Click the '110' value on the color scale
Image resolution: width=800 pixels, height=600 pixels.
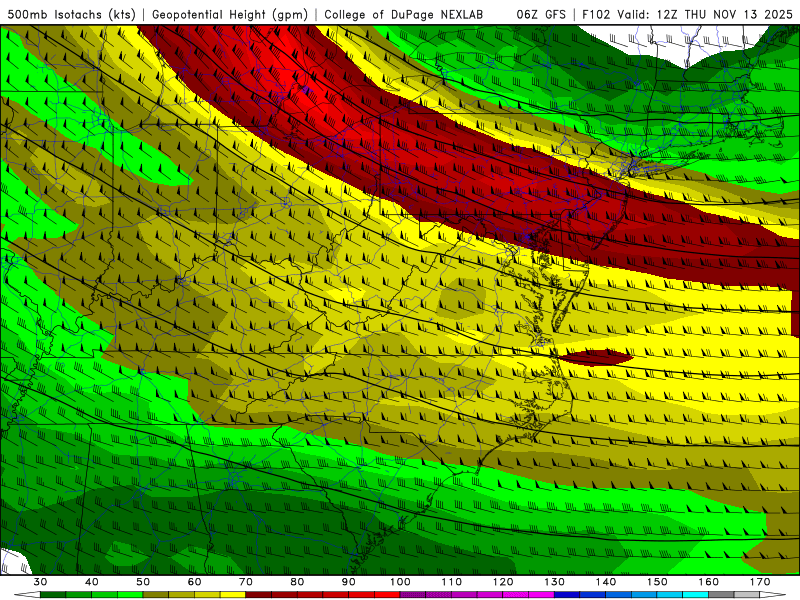pyautogui.click(x=452, y=582)
